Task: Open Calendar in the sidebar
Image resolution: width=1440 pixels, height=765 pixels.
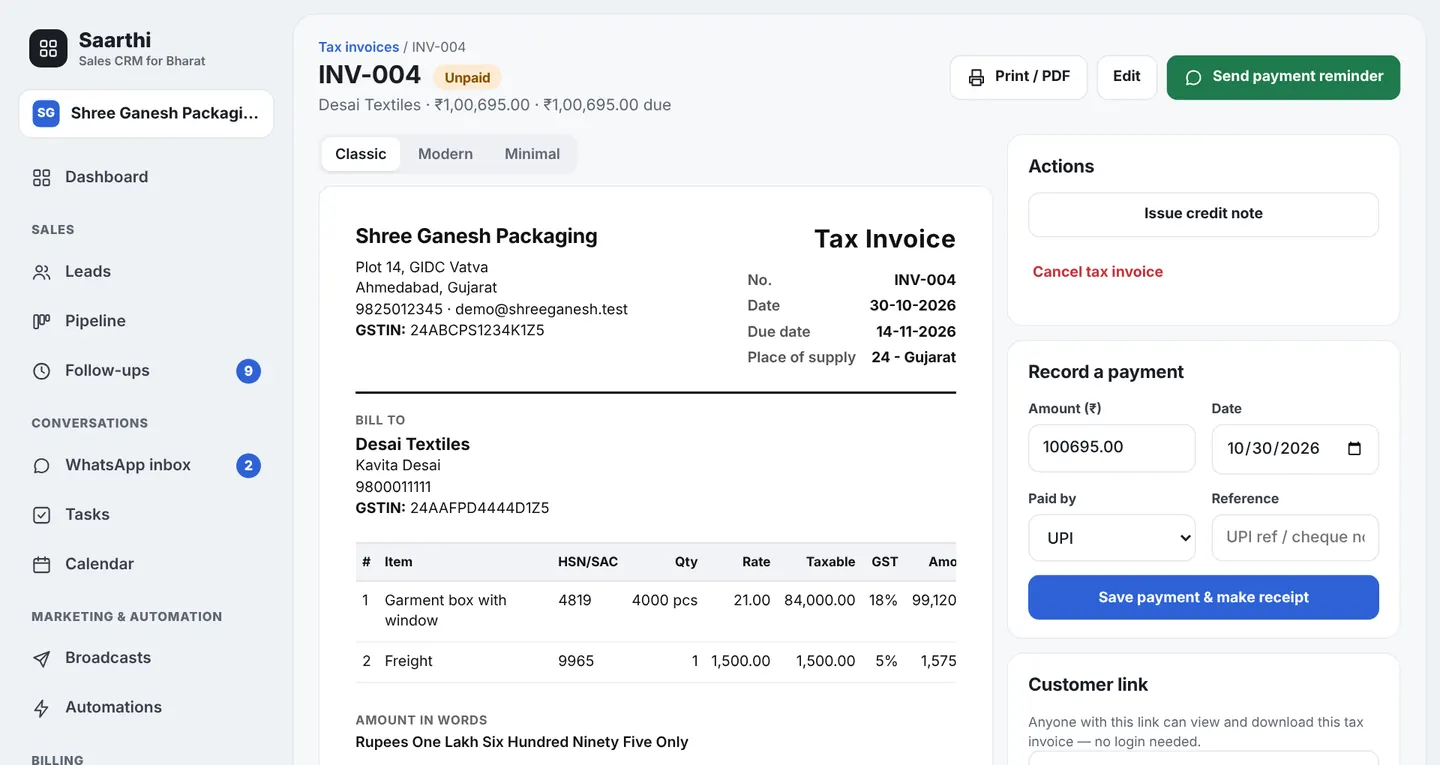Action: [x=146, y=564]
